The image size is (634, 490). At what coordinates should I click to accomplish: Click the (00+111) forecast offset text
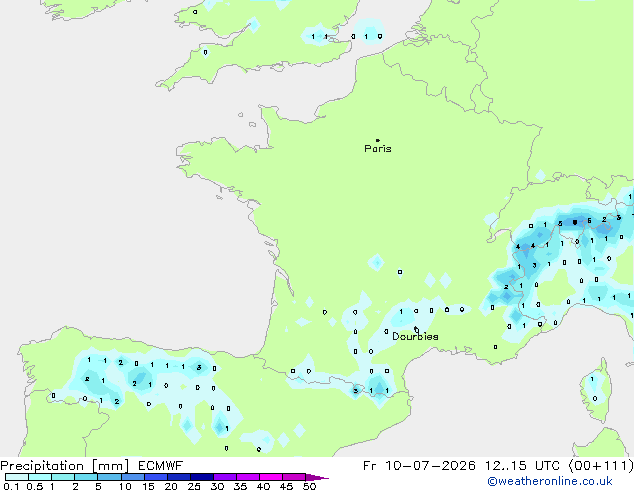click(x=601, y=466)
